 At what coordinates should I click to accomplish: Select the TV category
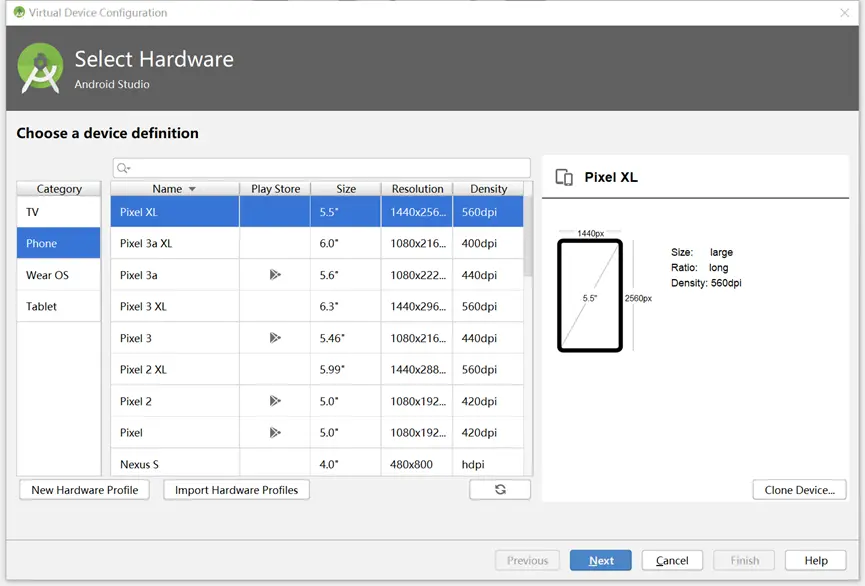pyautogui.click(x=58, y=212)
